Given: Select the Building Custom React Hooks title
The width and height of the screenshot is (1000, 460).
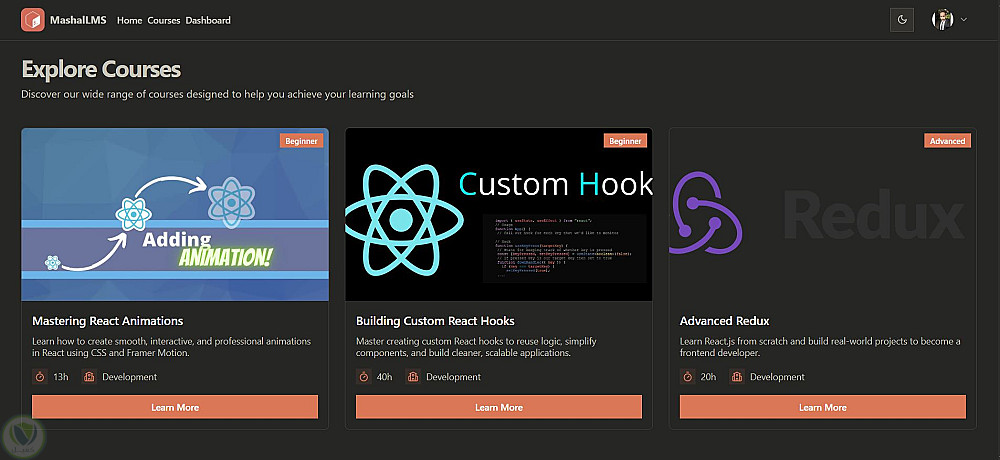Looking at the screenshot, I should point(435,321).
